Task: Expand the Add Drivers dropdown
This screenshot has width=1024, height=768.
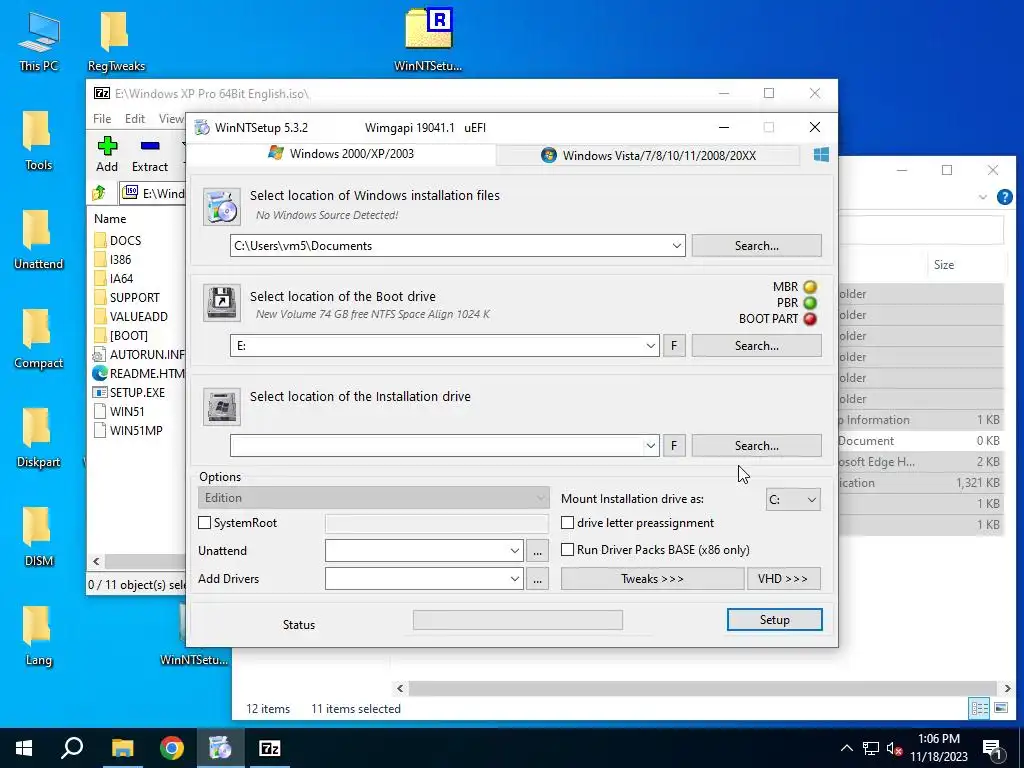Action: (515, 579)
